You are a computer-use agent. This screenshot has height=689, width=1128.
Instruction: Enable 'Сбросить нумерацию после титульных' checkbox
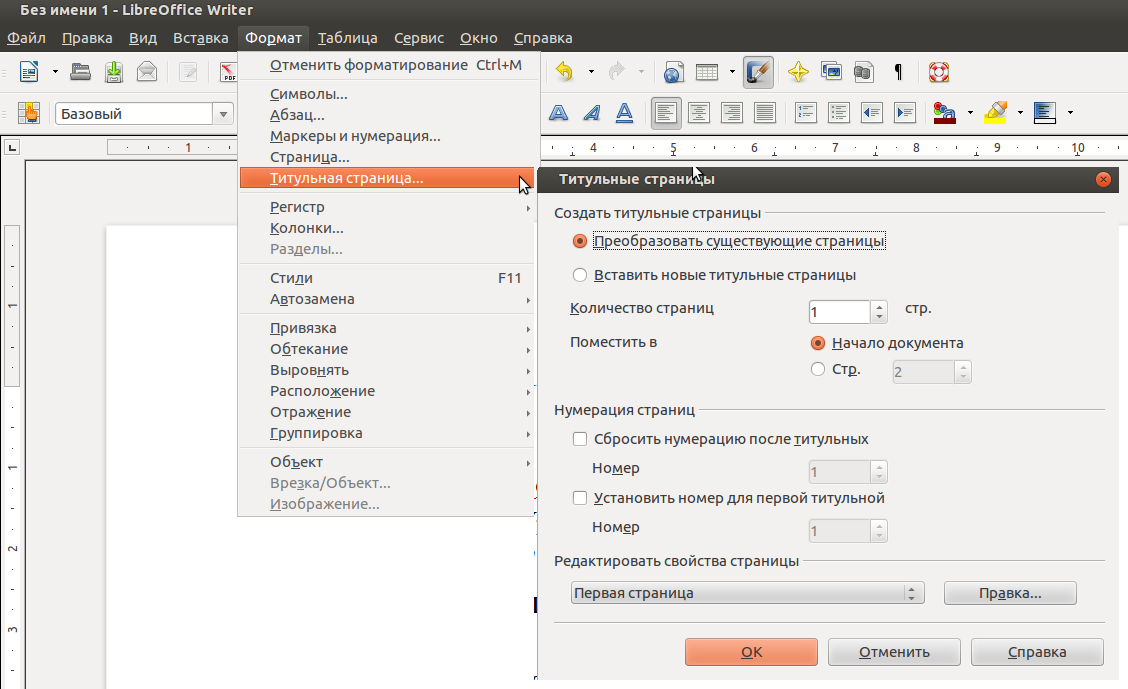[580, 439]
